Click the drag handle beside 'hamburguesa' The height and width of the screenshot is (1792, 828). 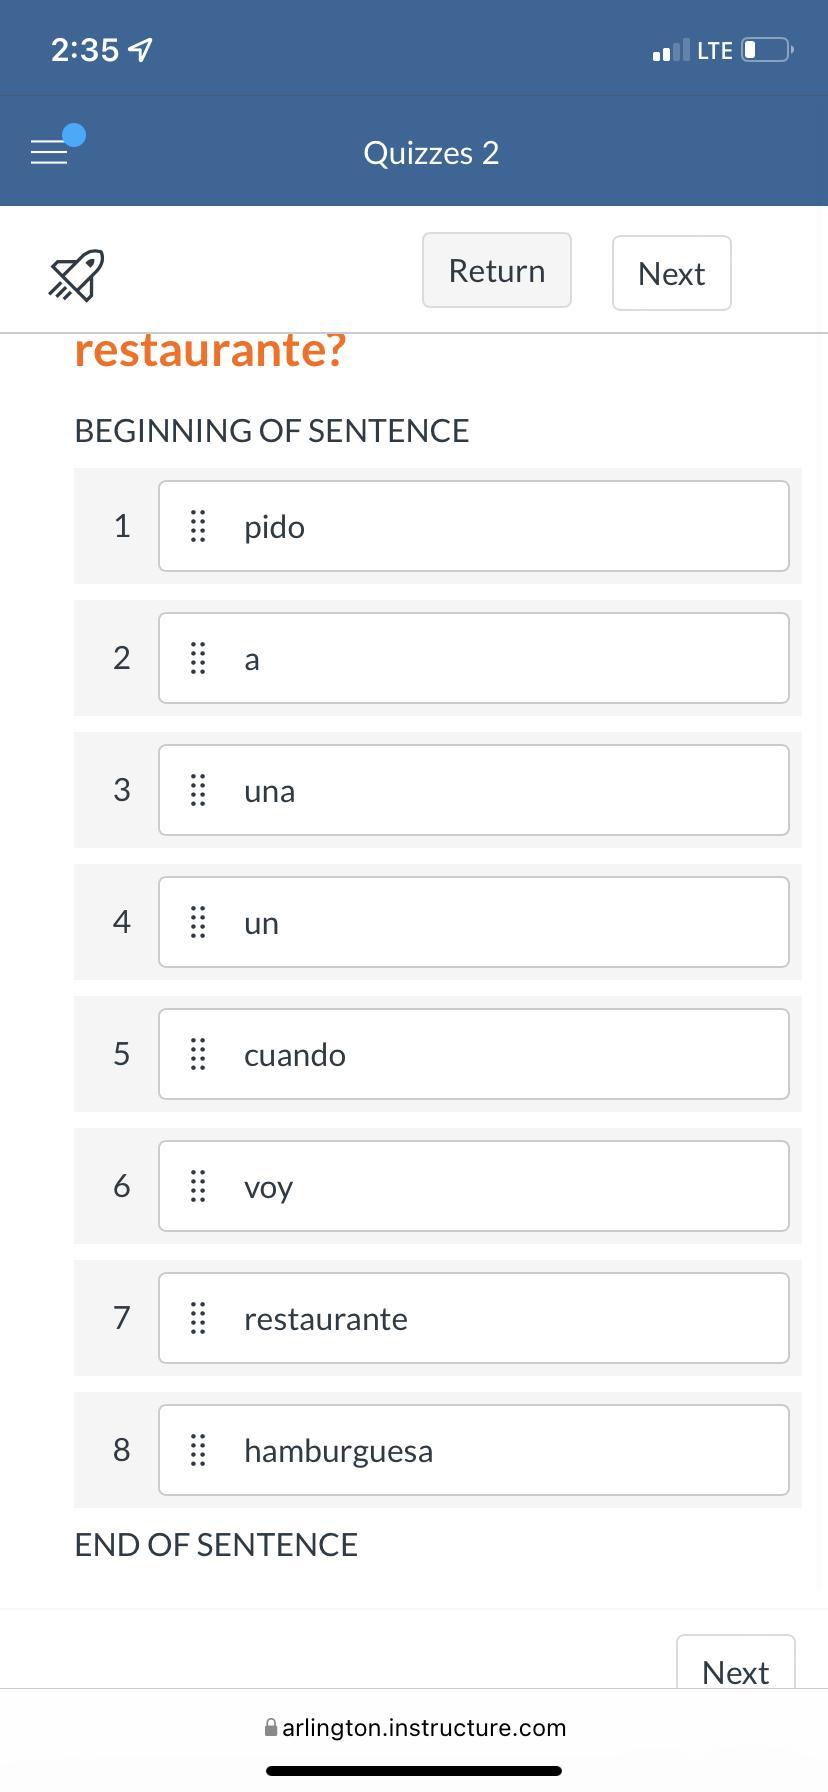coord(198,1450)
